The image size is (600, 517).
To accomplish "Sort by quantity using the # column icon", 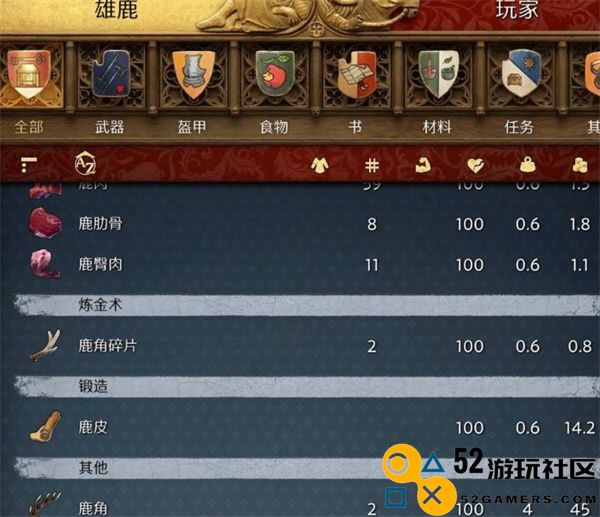I will coord(372,165).
